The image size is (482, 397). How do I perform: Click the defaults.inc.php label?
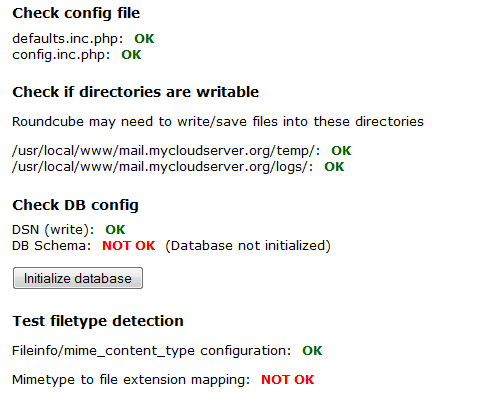point(68,39)
